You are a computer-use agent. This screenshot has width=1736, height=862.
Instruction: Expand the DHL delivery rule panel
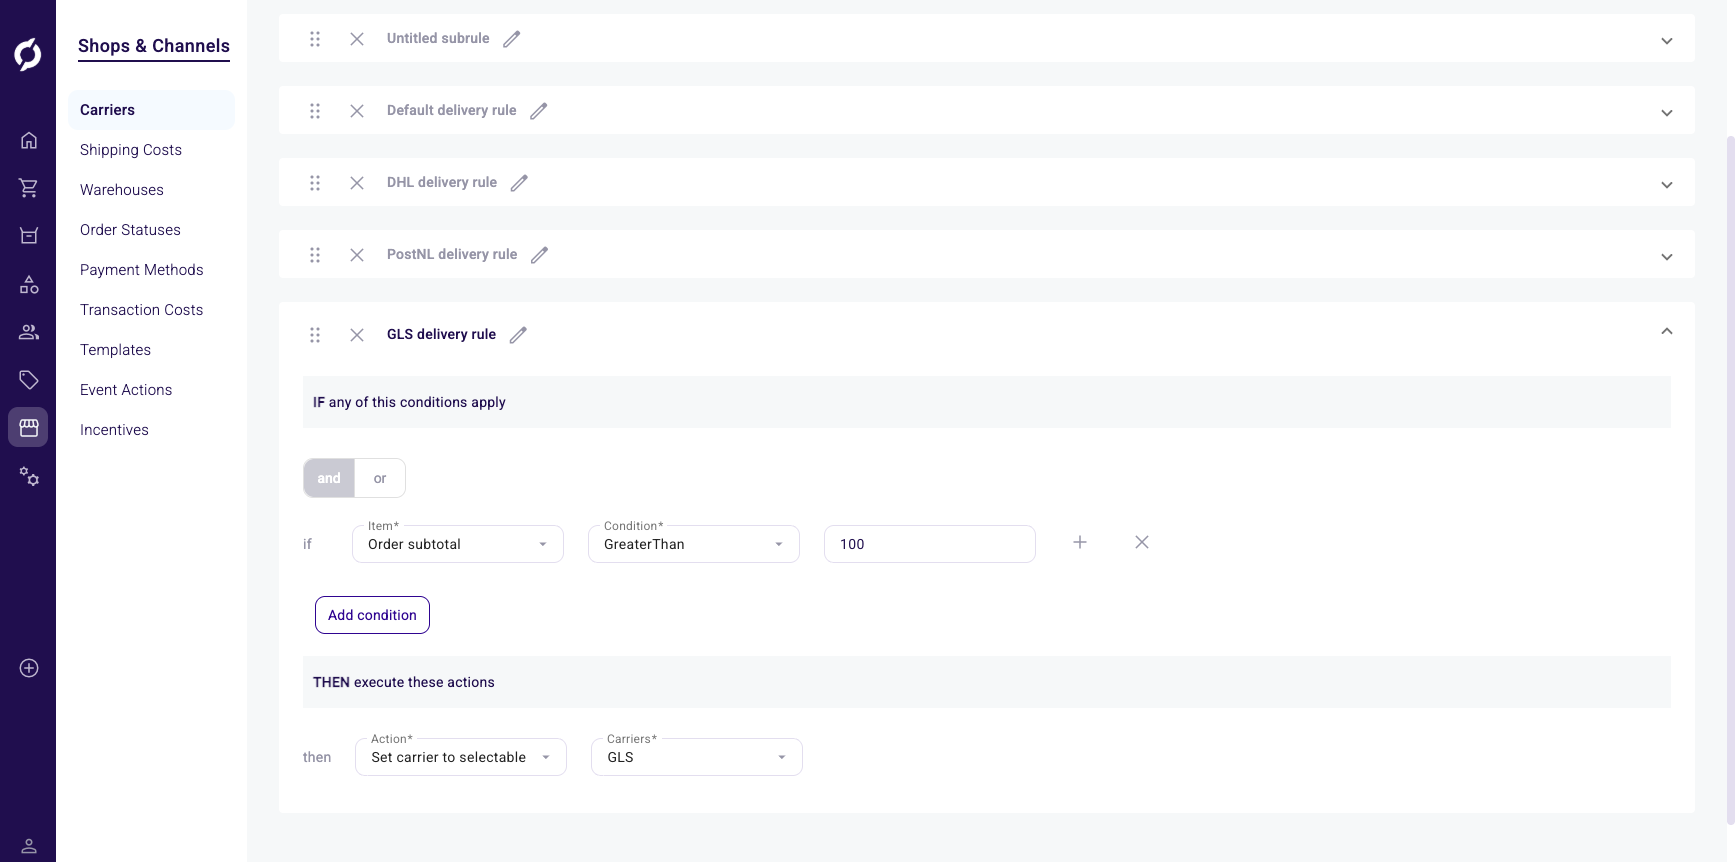pyautogui.click(x=1667, y=185)
